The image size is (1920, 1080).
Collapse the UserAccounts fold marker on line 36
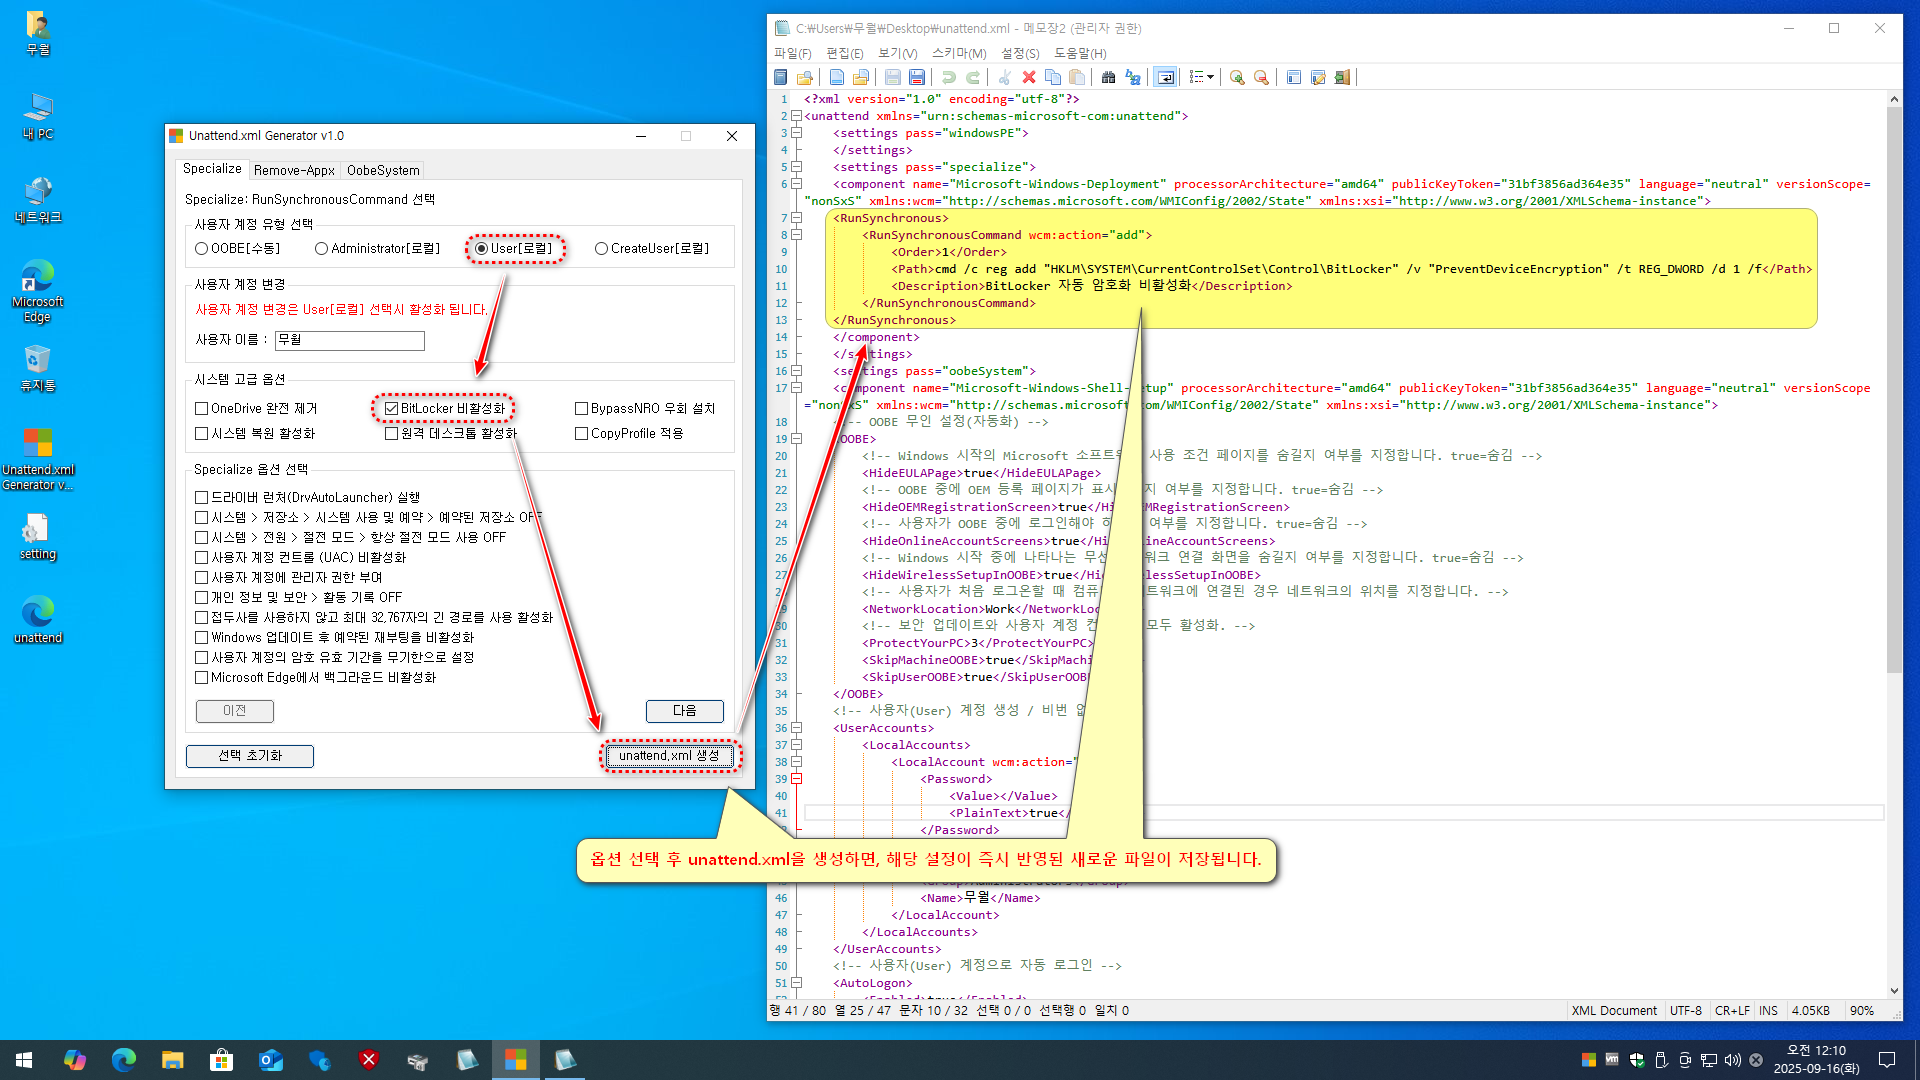(x=797, y=728)
